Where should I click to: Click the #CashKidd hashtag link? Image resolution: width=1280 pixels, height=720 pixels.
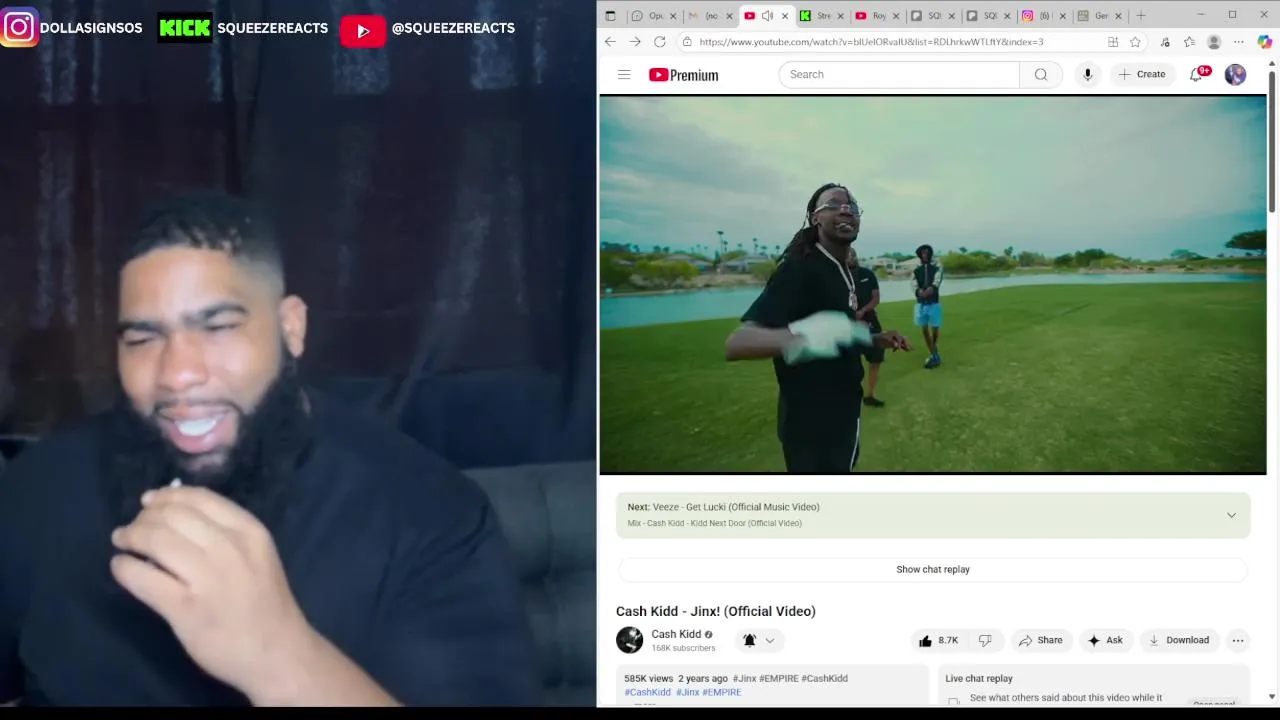point(647,692)
